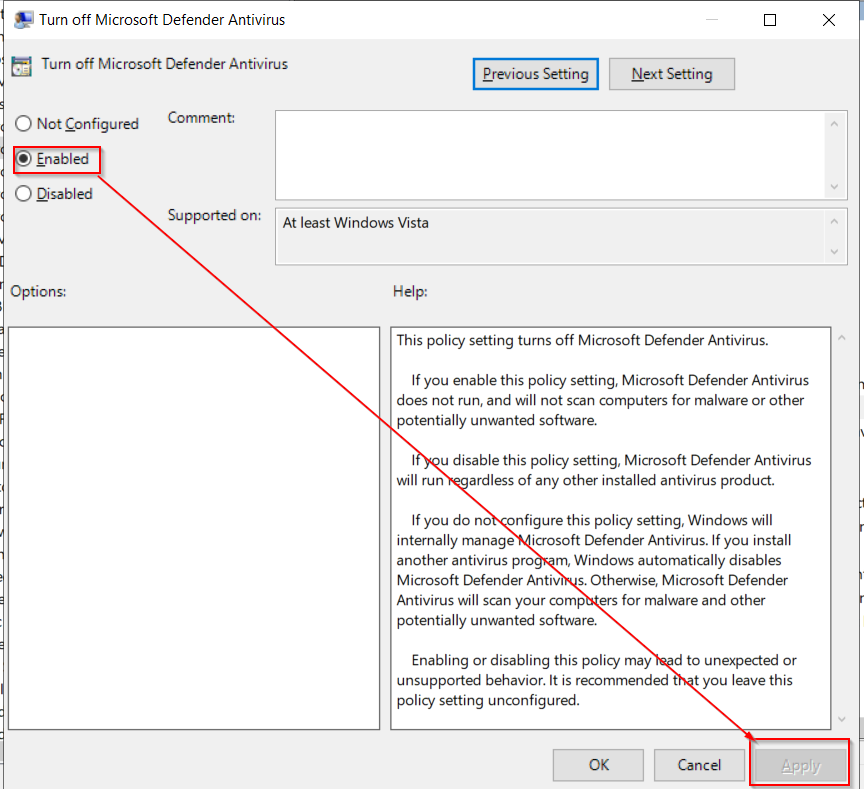
Task: Click the policy setting icon beside heading
Action: click(x=22, y=67)
